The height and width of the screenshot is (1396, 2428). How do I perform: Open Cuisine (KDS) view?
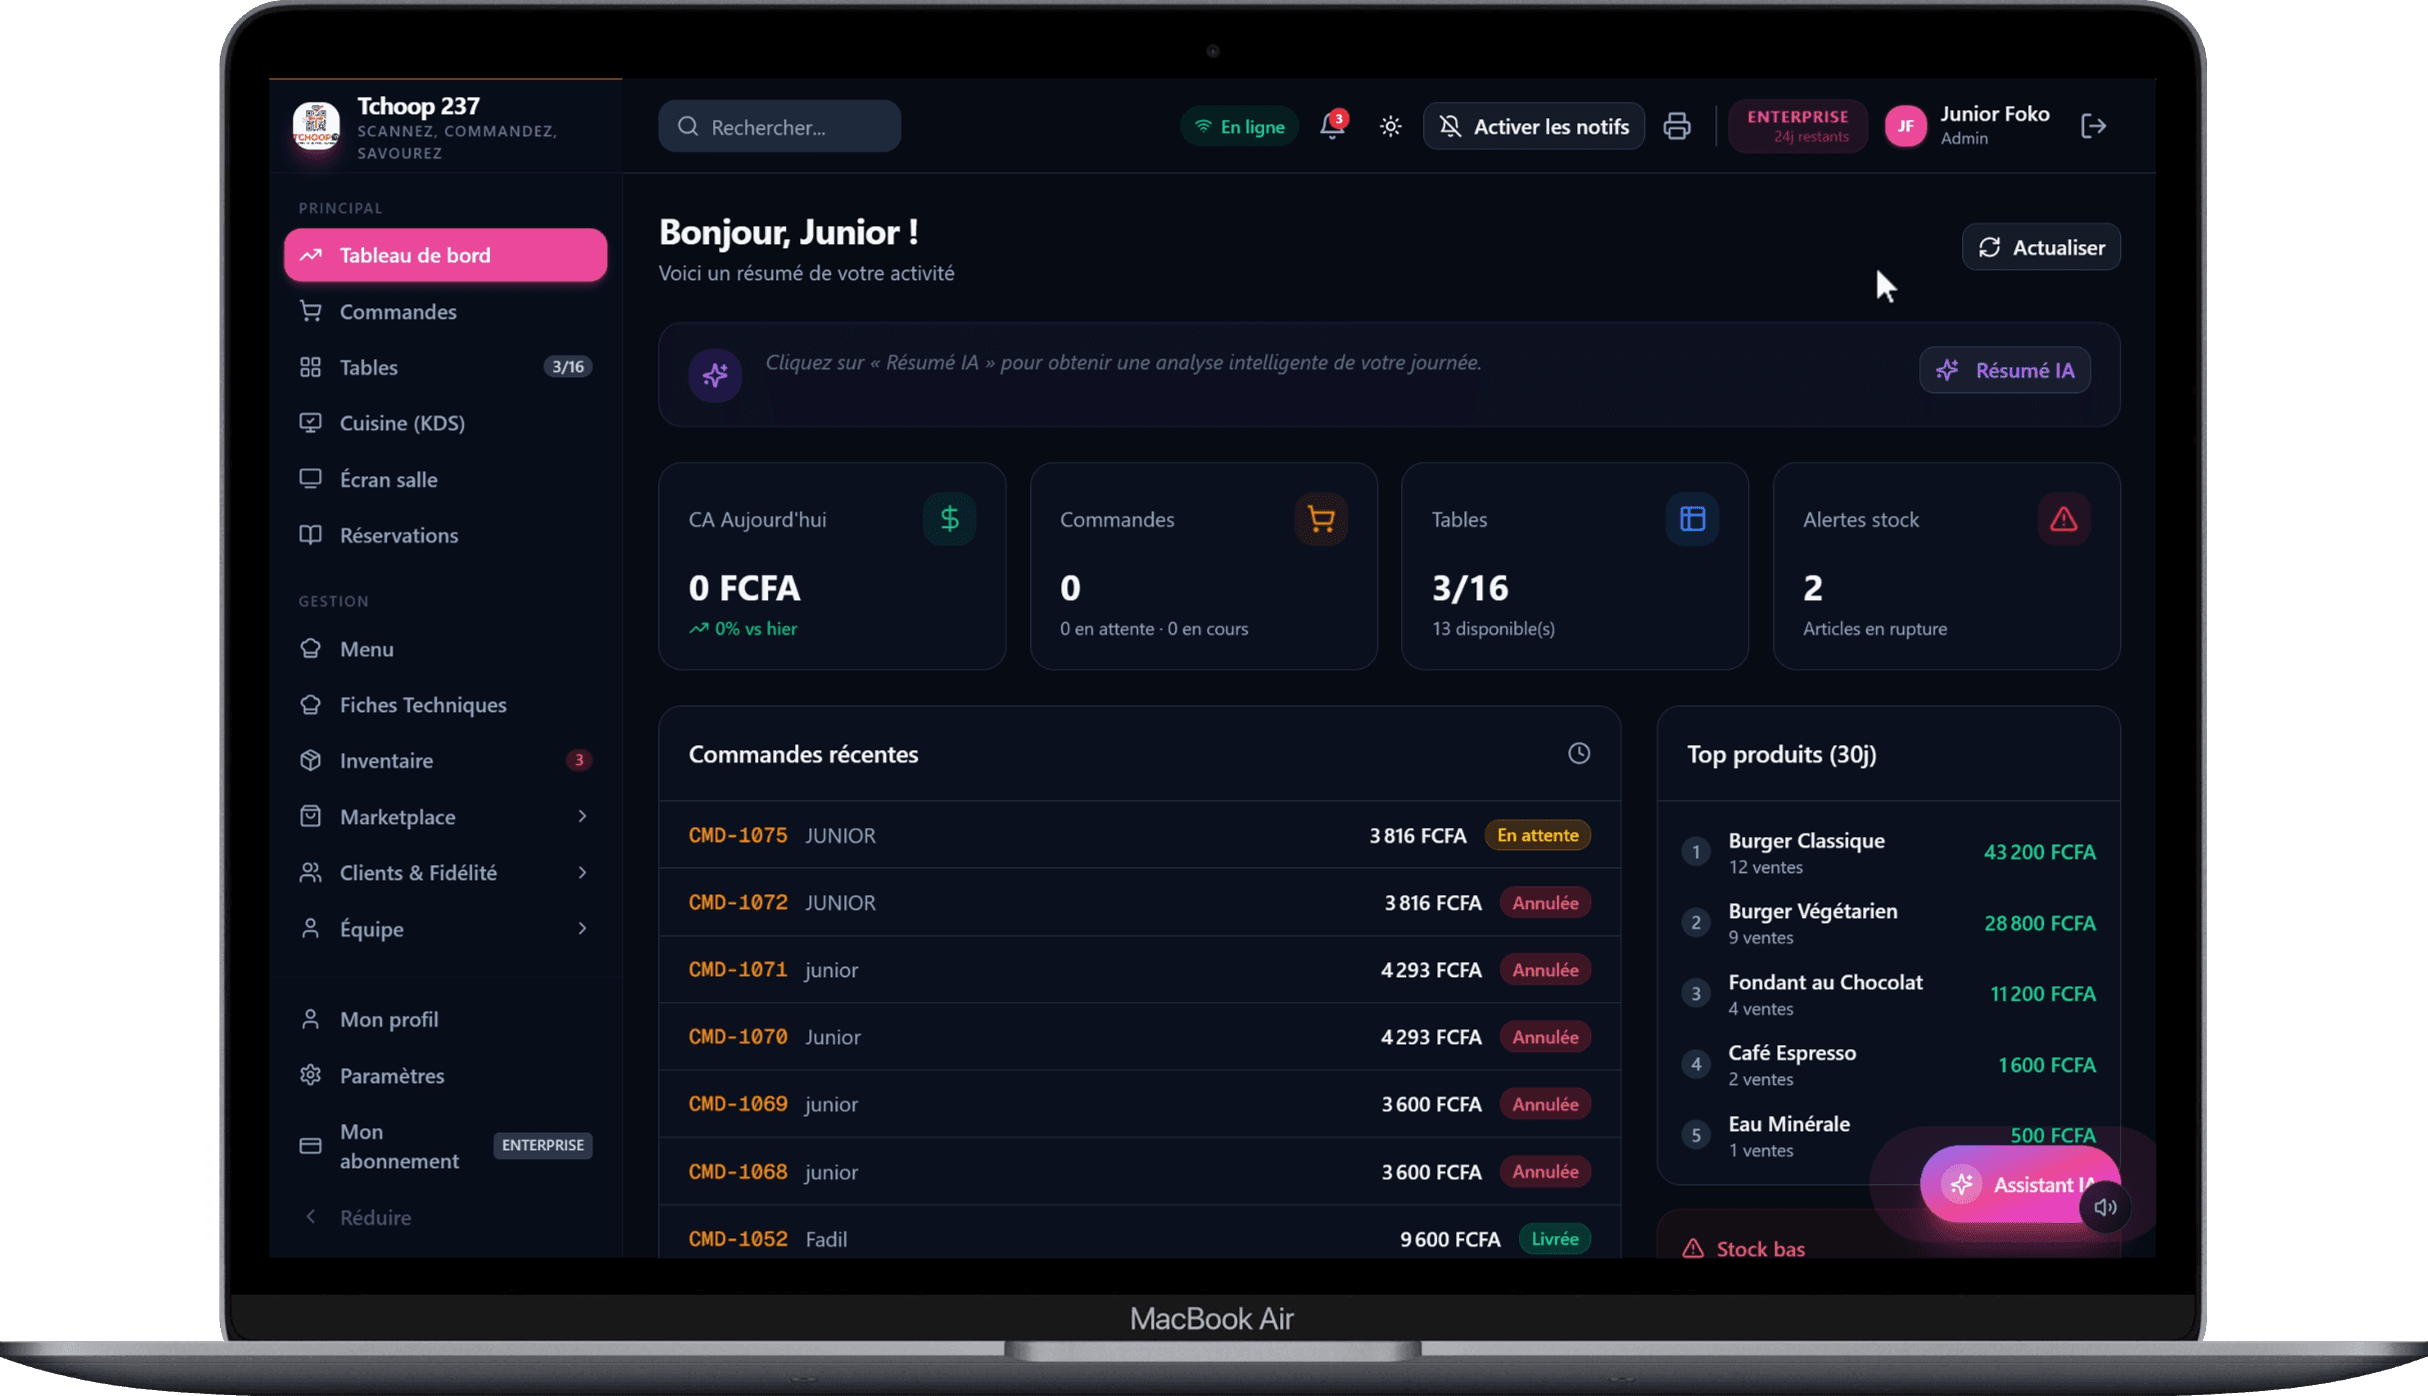coord(445,423)
